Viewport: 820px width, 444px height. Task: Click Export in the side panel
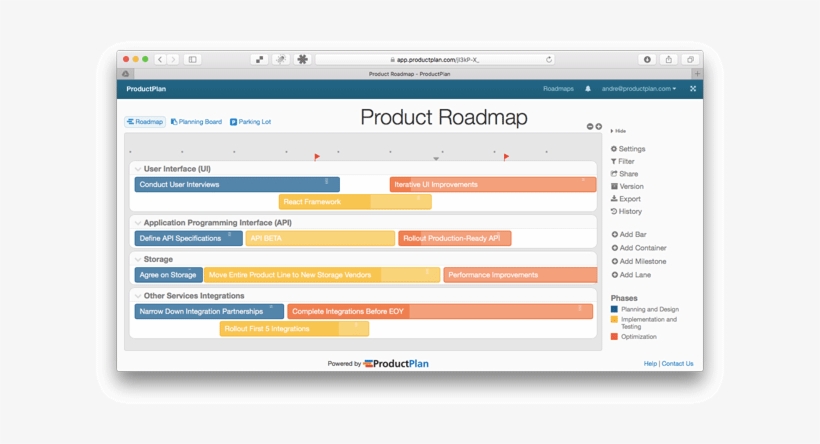(625, 199)
